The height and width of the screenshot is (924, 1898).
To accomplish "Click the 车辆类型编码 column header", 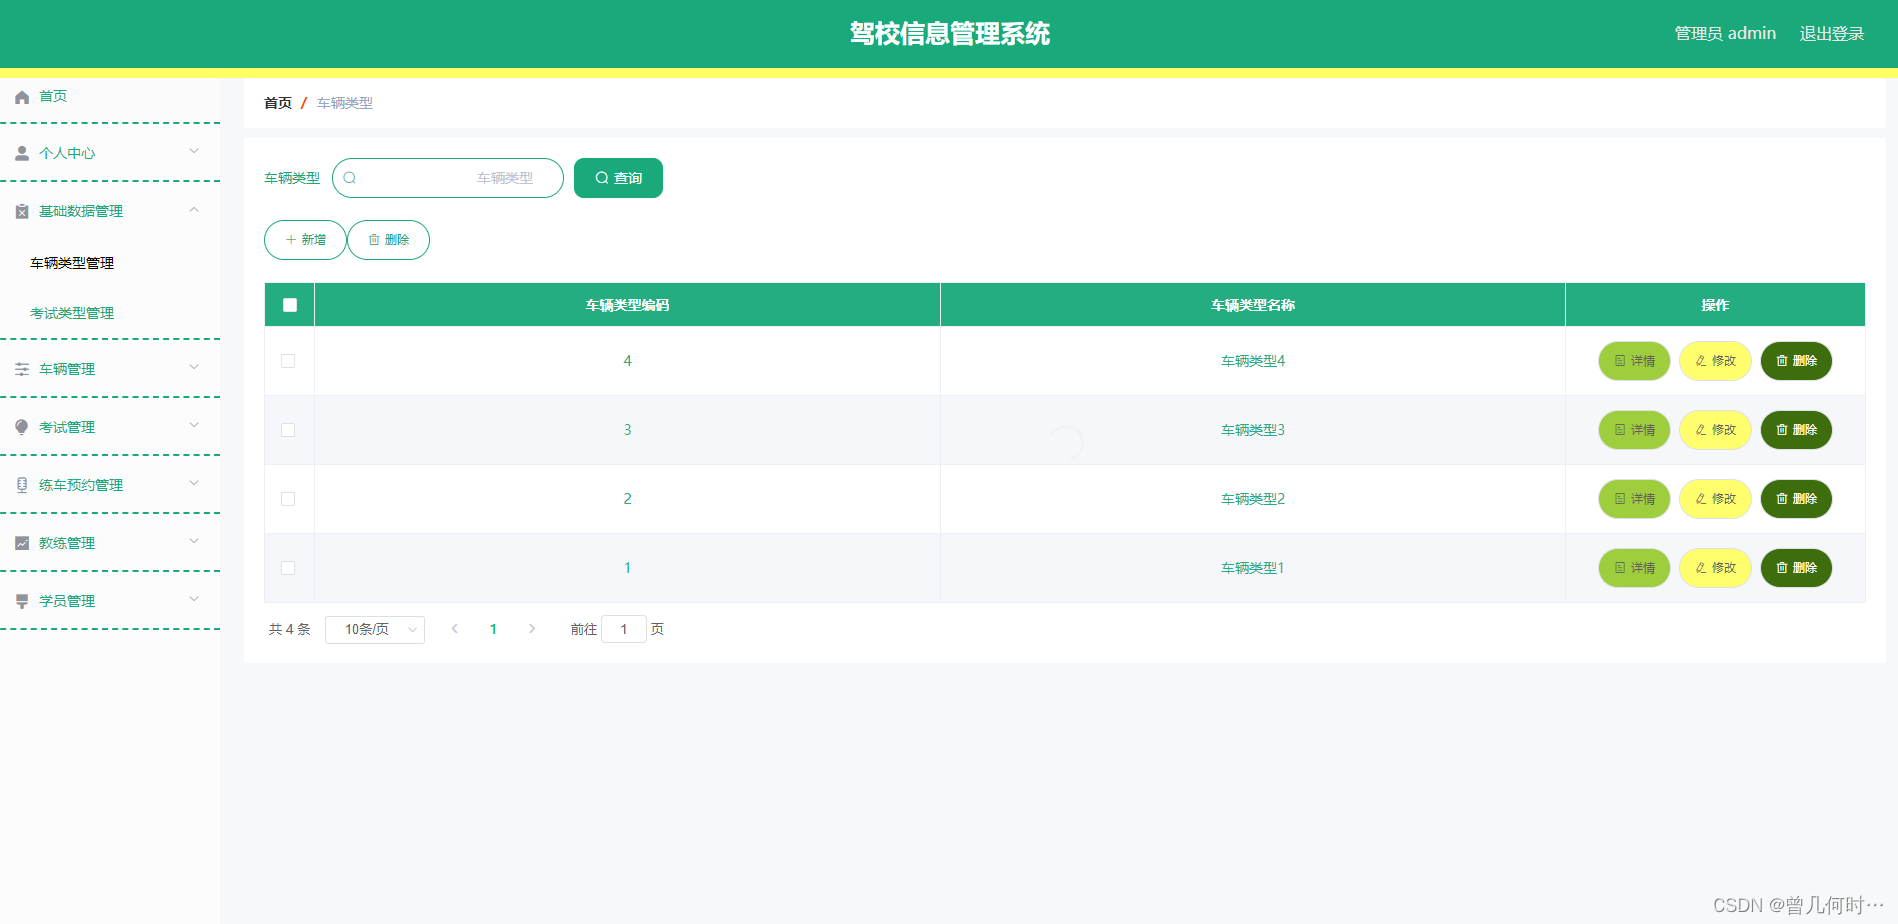I will point(627,305).
